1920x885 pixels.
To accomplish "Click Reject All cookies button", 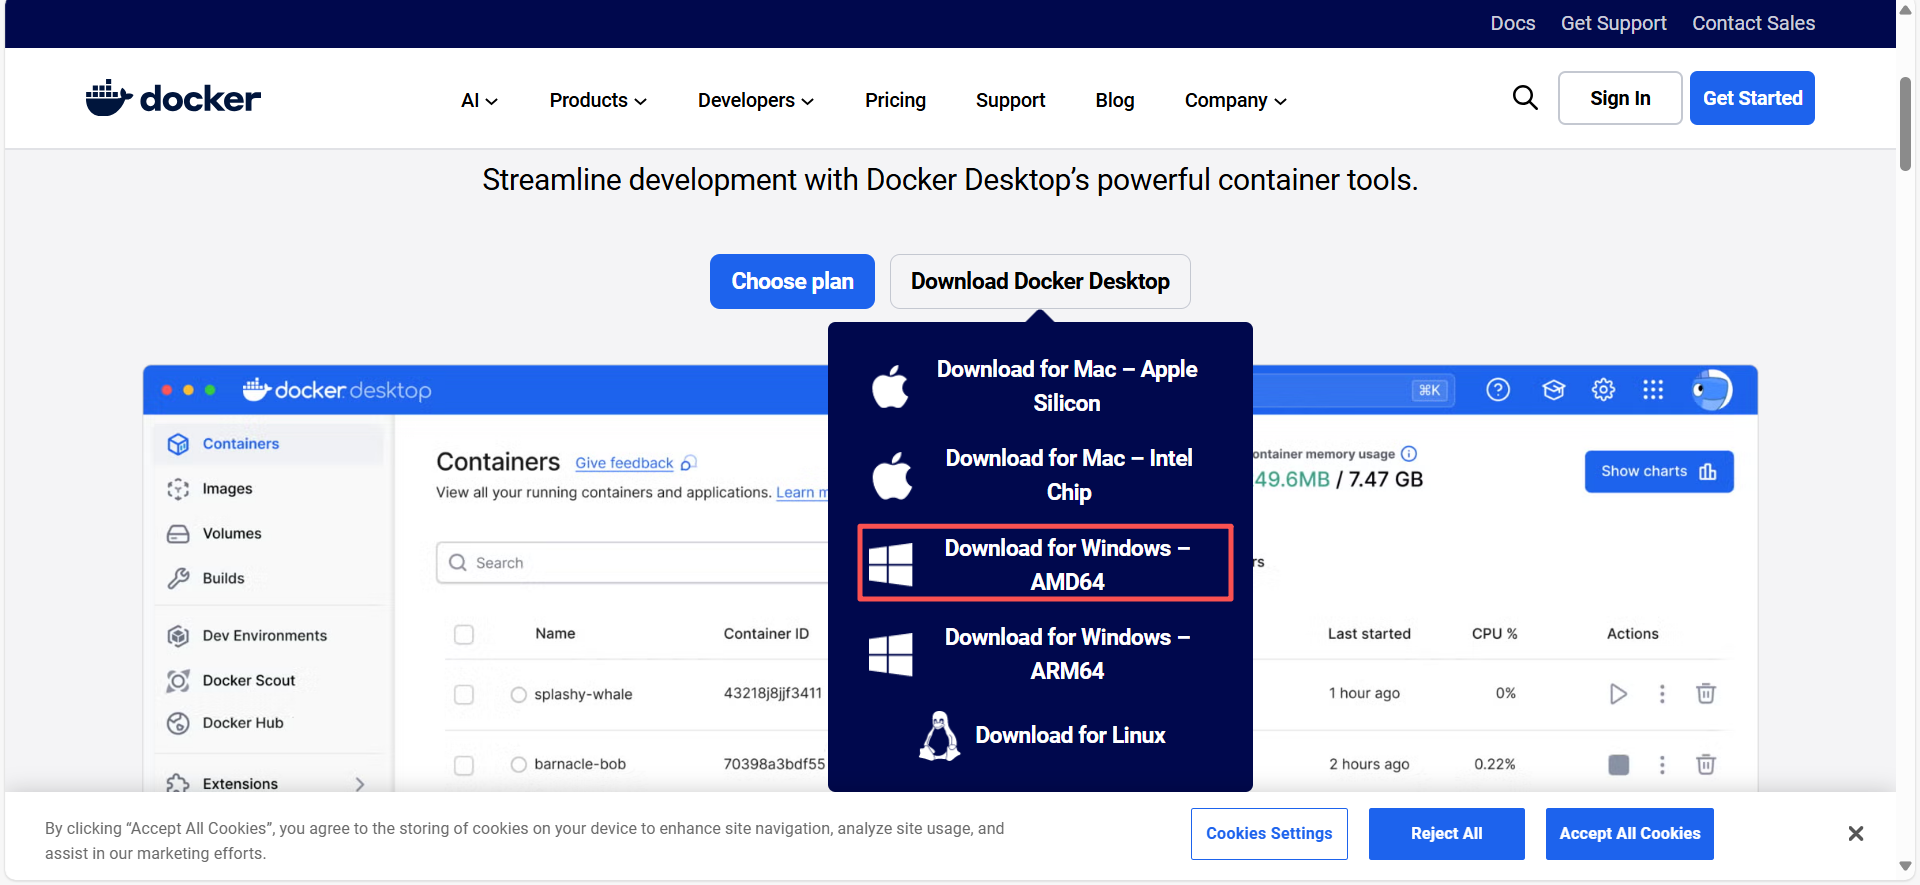I will (x=1447, y=834).
